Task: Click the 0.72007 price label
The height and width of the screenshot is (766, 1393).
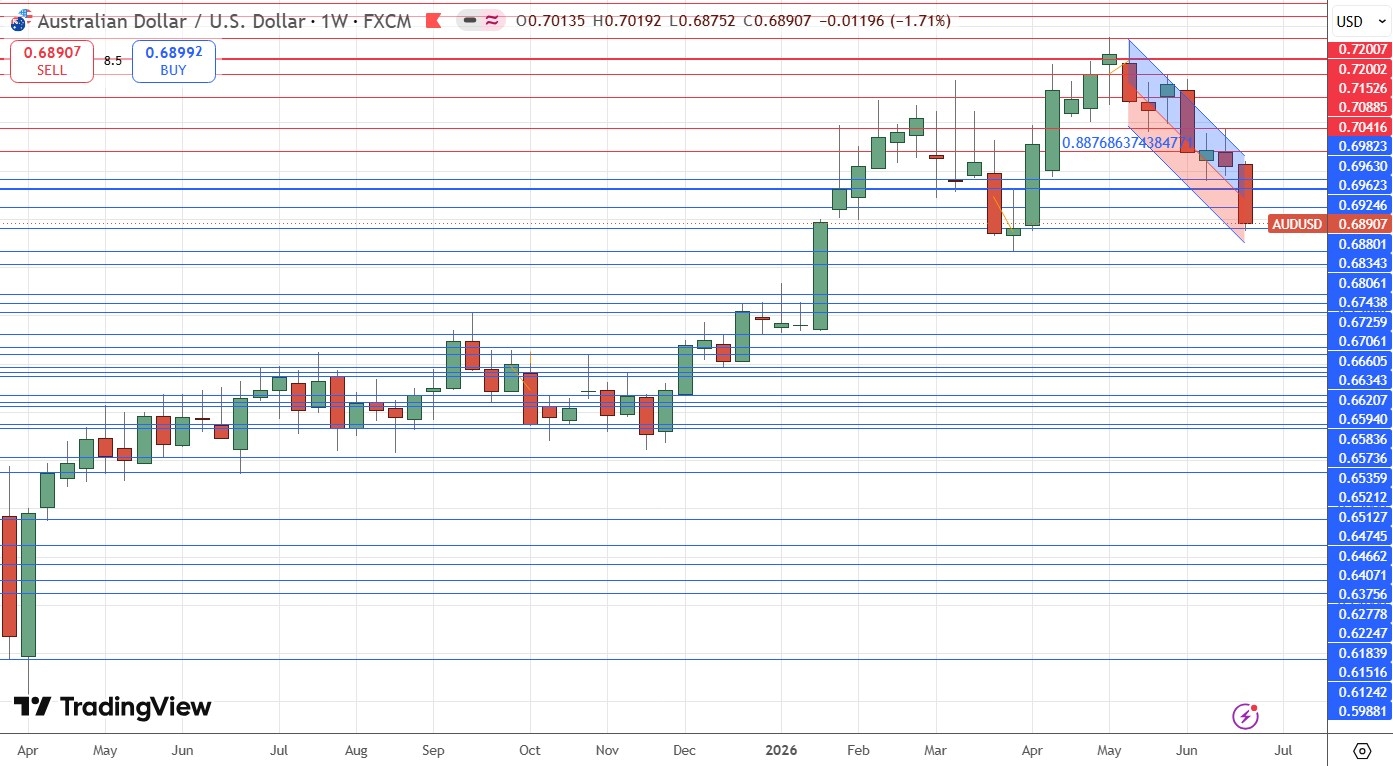Action: coord(1361,49)
